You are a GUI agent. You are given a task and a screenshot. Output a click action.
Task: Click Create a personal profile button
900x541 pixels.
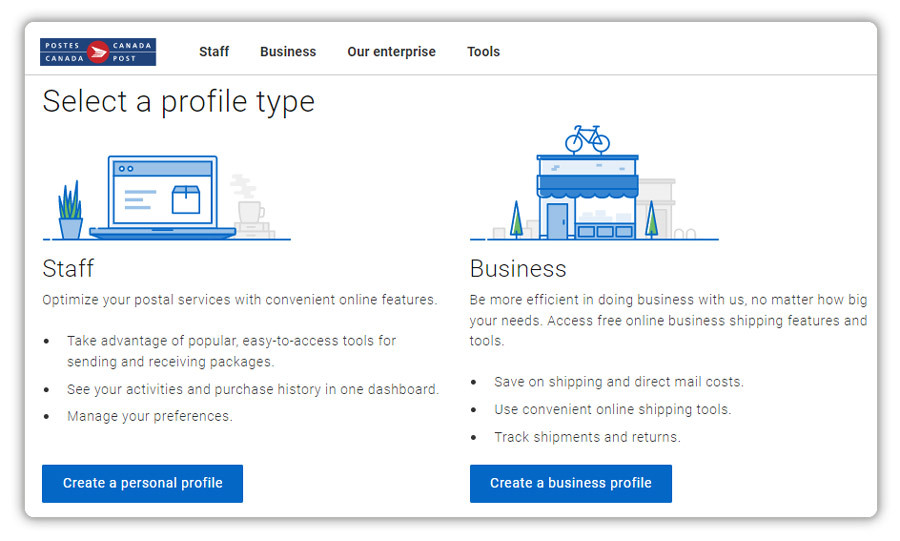[x=142, y=483]
